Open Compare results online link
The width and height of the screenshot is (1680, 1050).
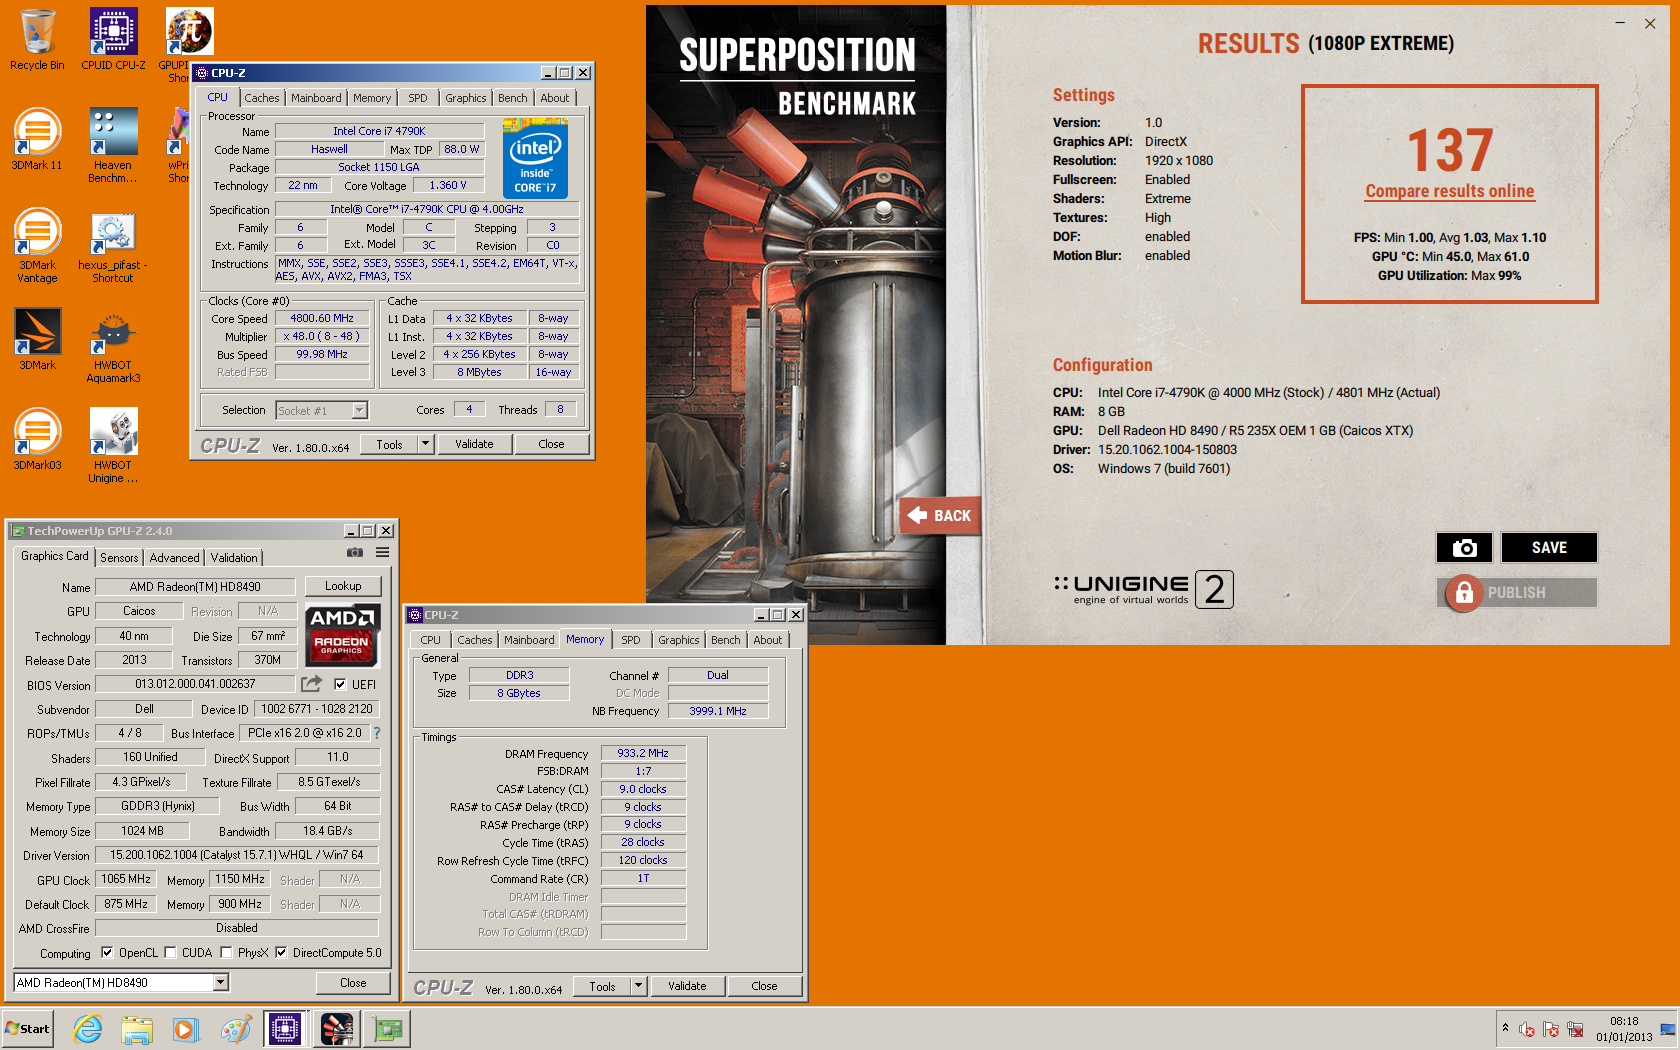coord(1450,191)
